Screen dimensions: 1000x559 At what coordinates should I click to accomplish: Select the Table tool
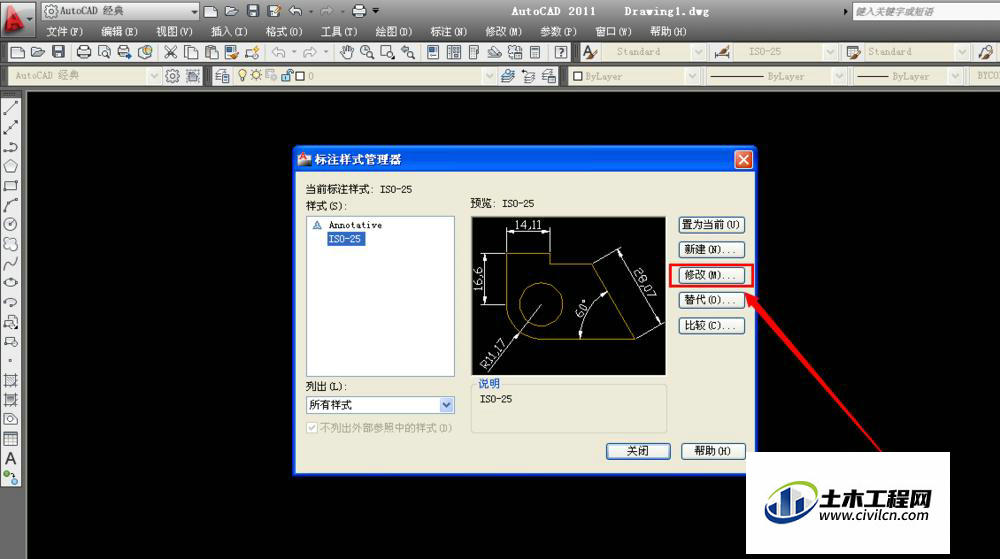pyautogui.click(x=10, y=439)
